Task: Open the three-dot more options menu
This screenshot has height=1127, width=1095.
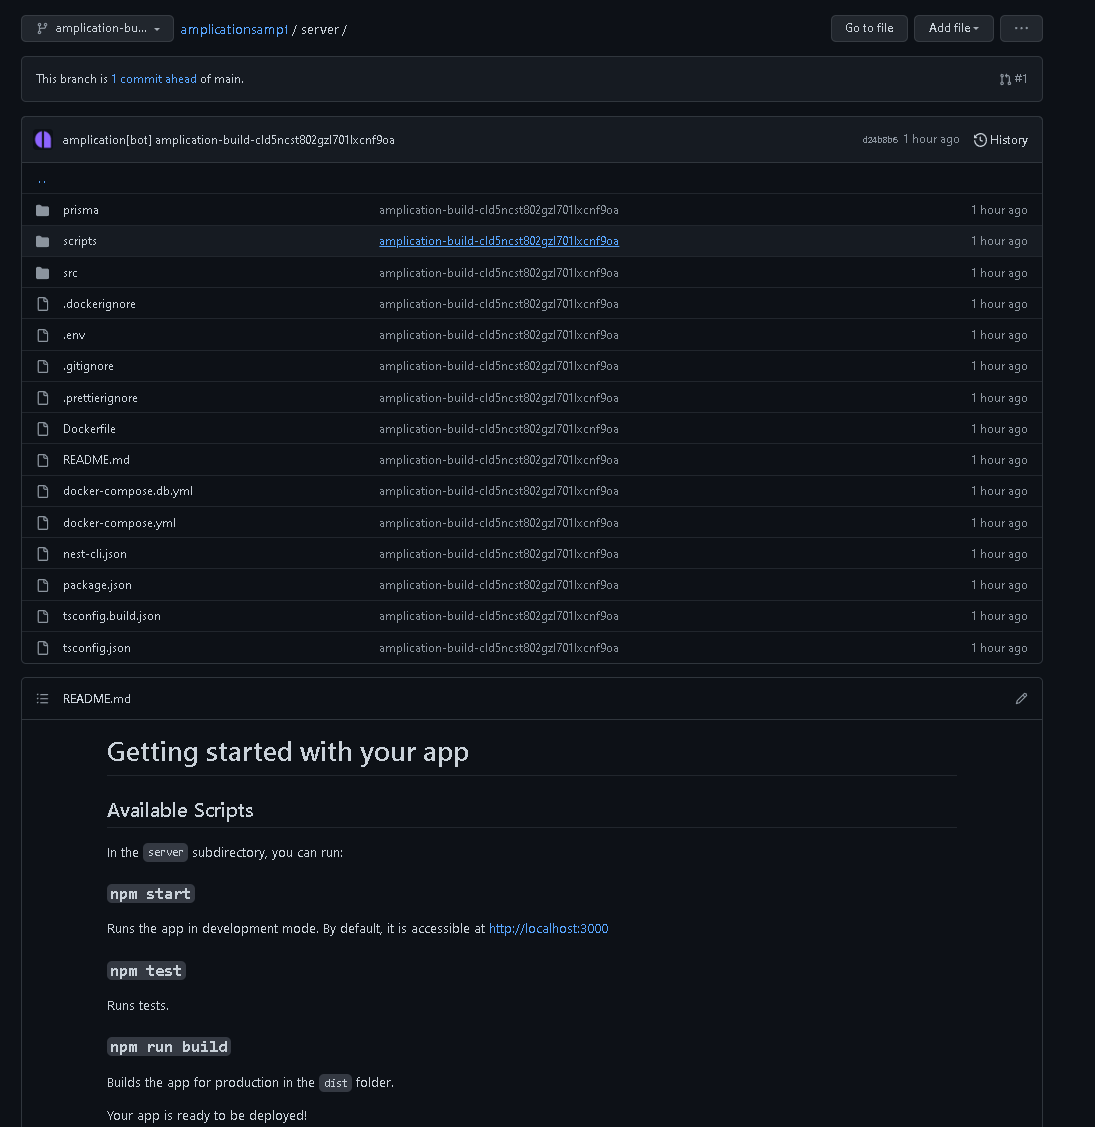Action: (1021, 29)
